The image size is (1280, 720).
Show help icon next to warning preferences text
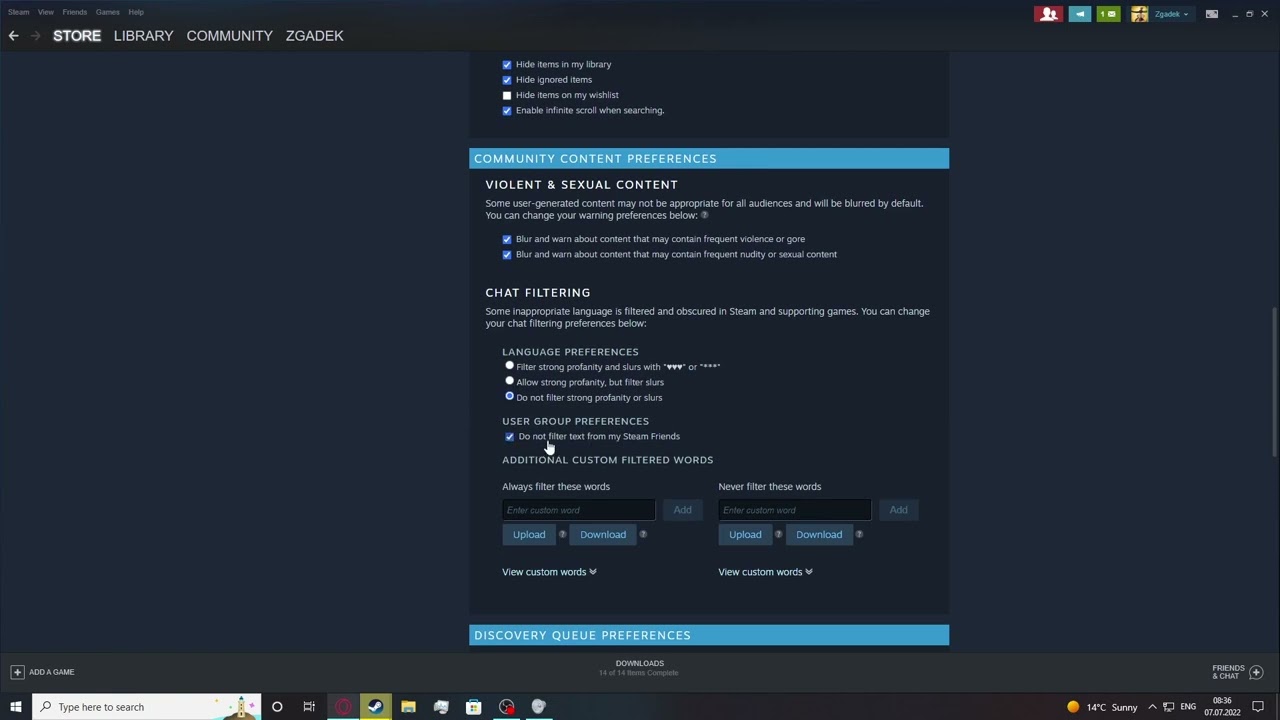(704, 215)
